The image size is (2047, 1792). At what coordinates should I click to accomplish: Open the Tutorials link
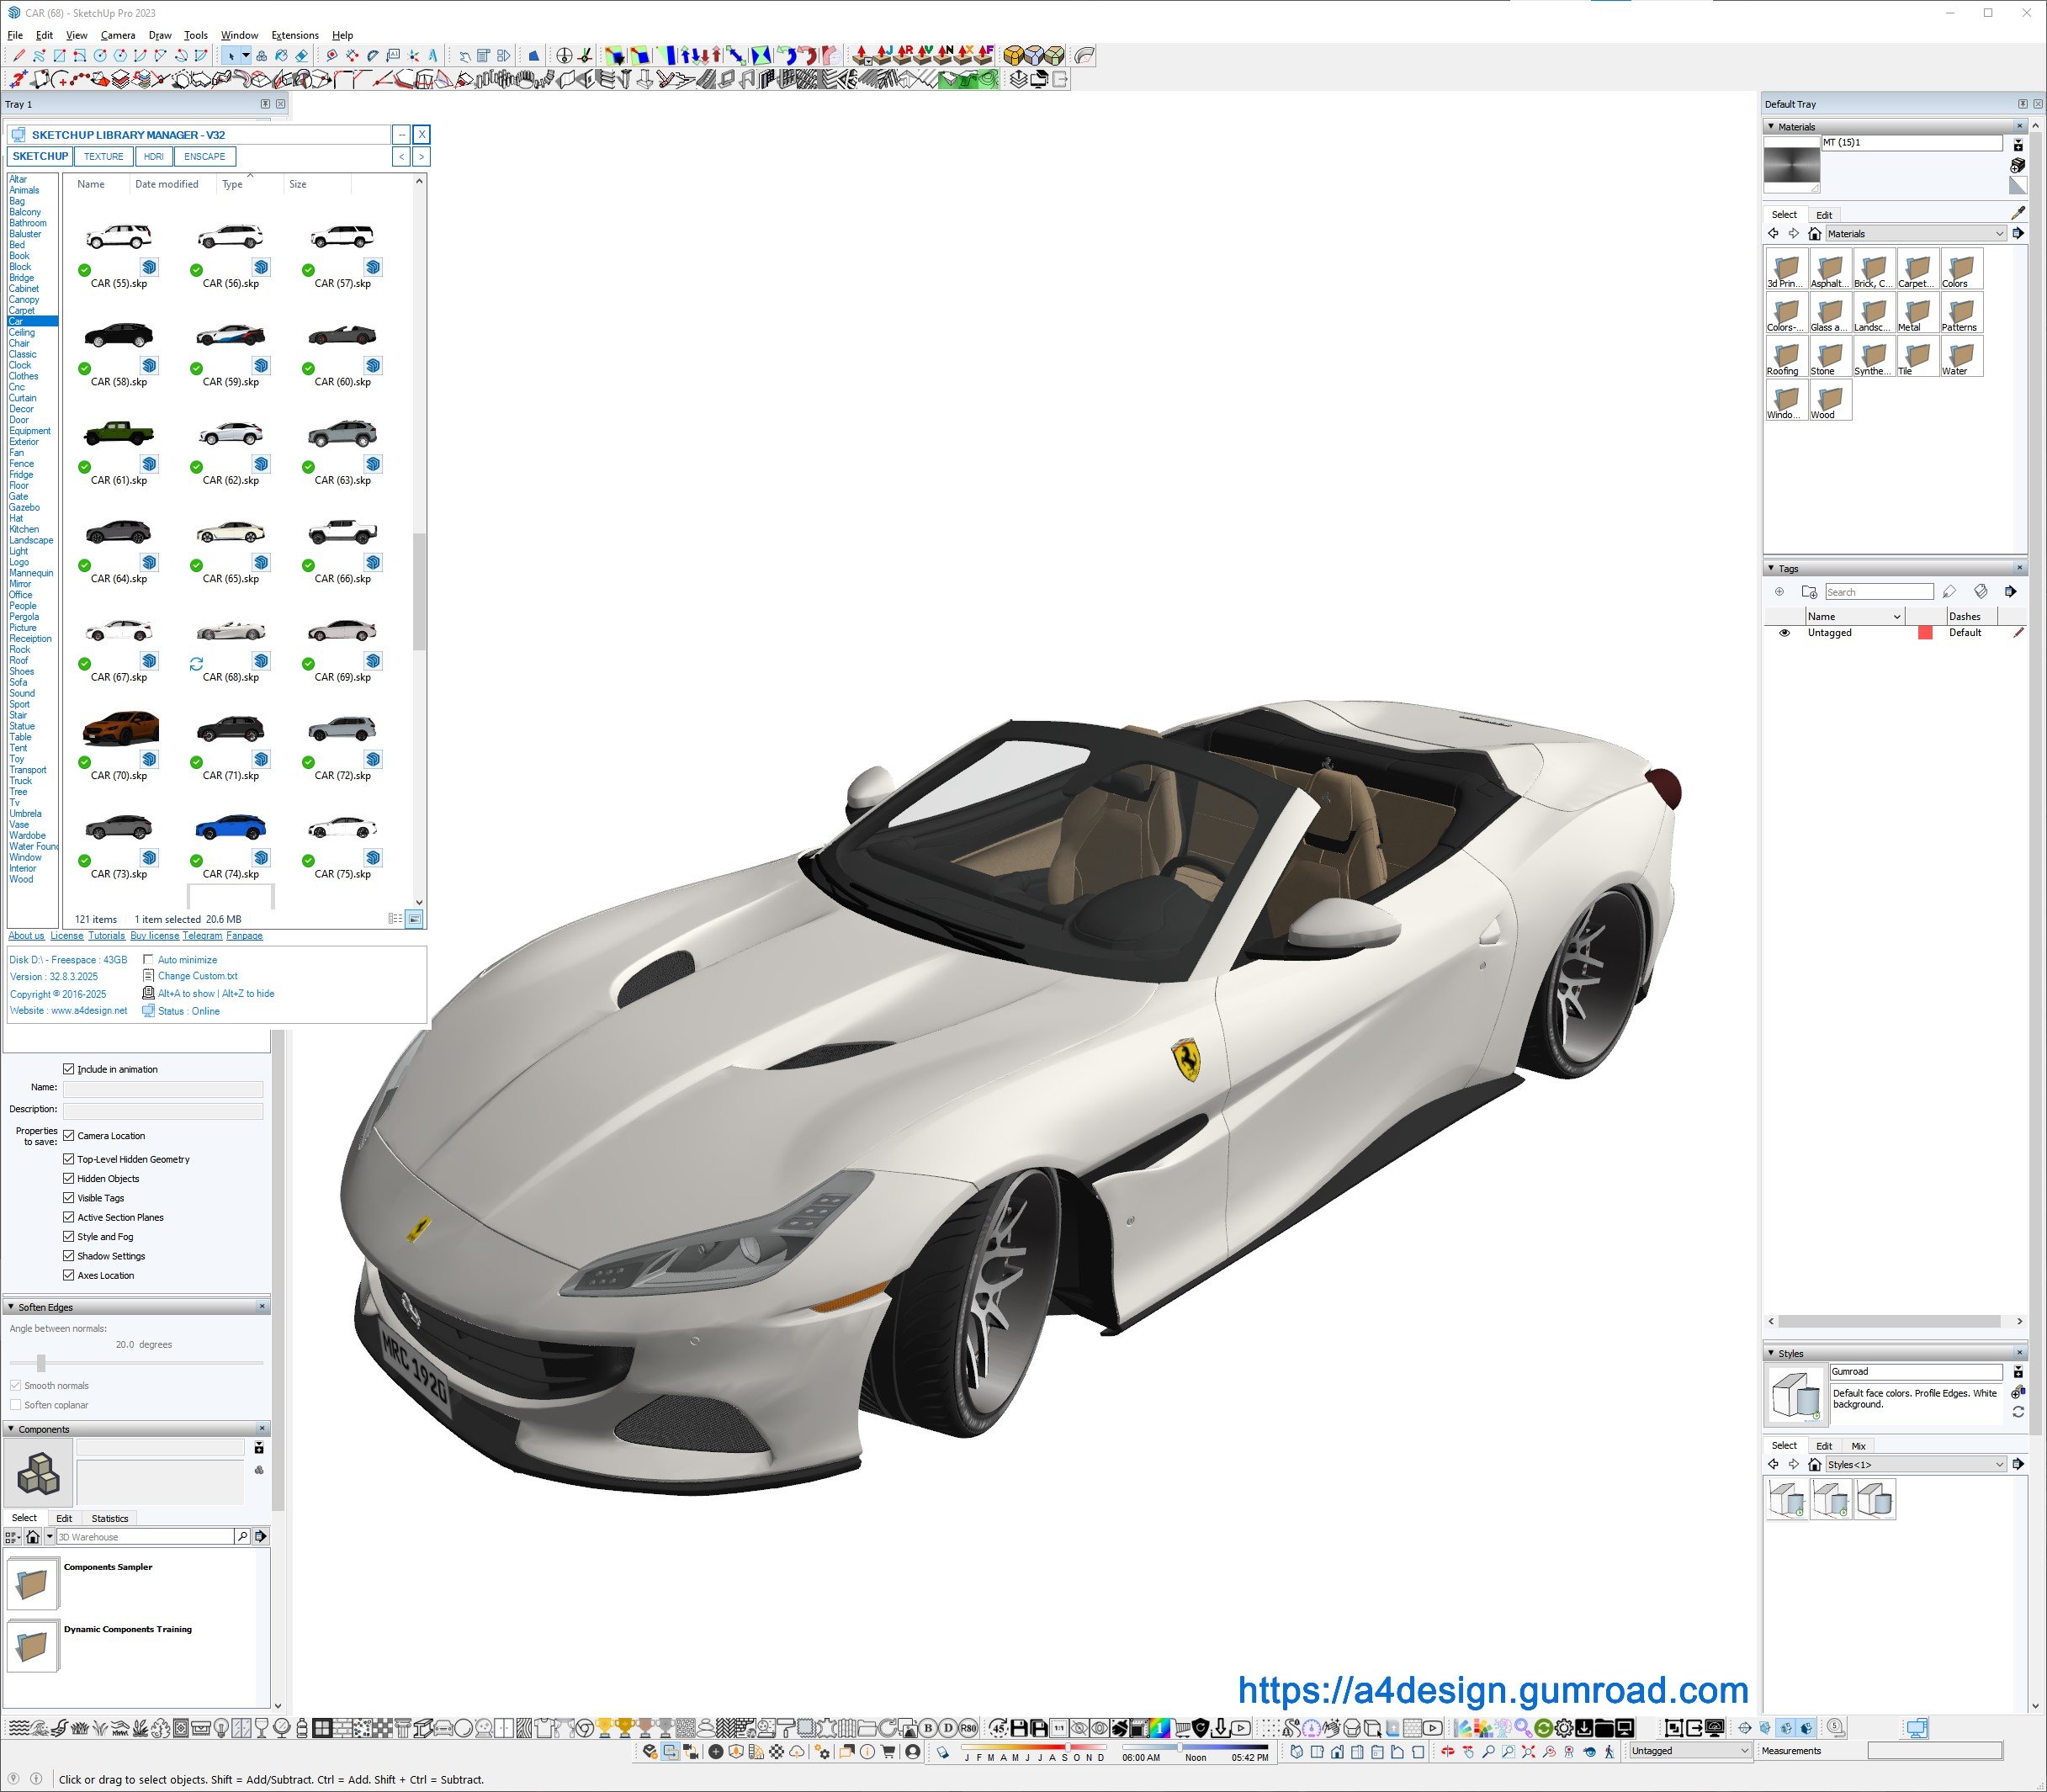[106, 936]
